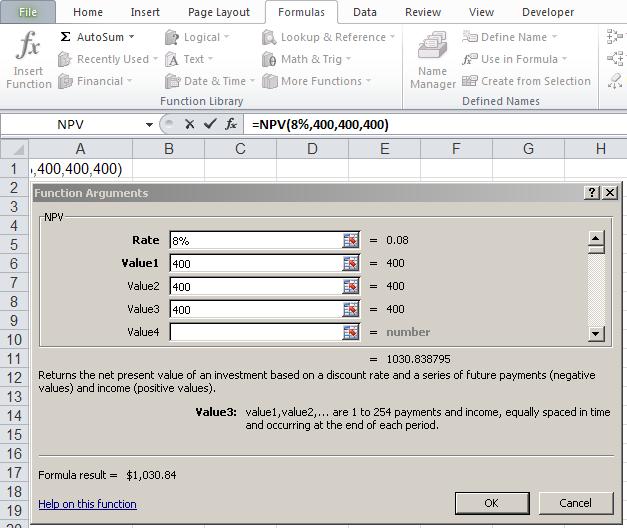Click Cancel in Function Arguments dialog
Image resolution: width=627 pixels, height=528 pixels.
pyautogui.click(x=575, y=503)
